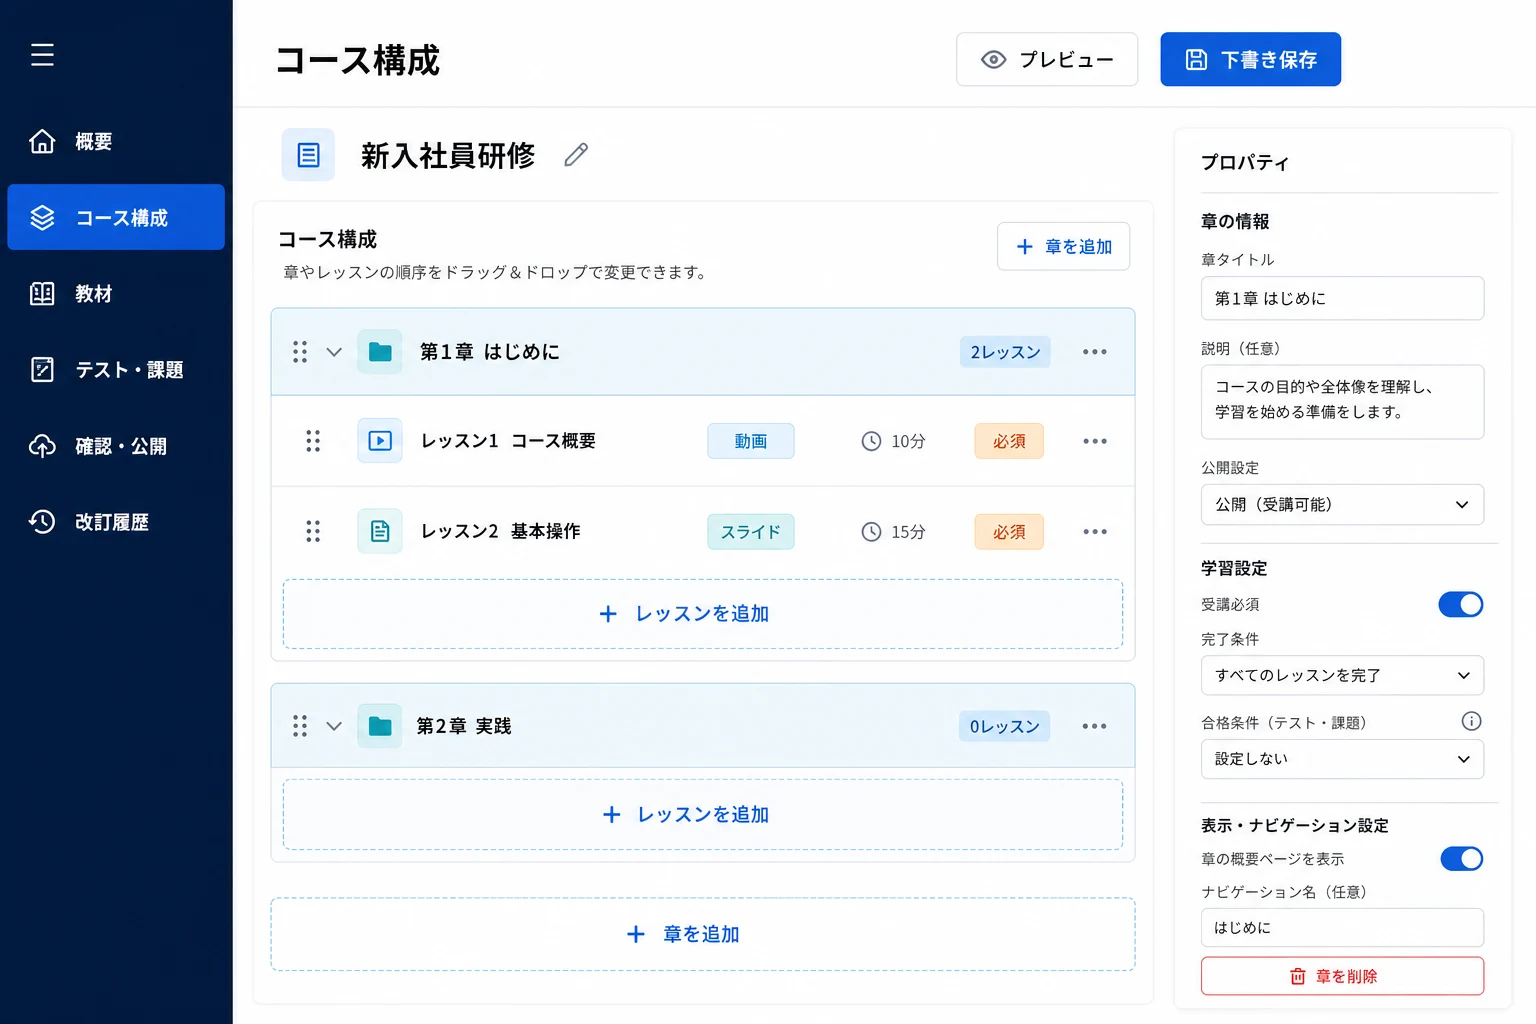Click 章を追加 button in header
The height and width of the screenshot is (1024, 1536).
coord(1063,246)
